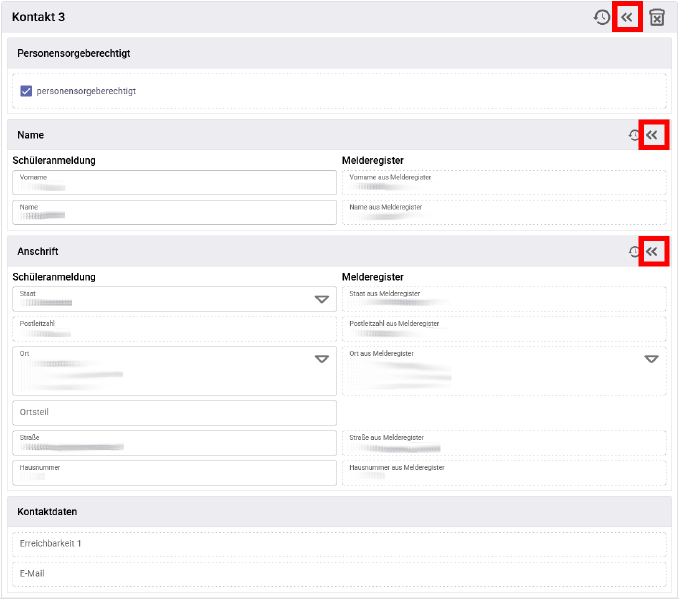
Task: Show history of Anschrift section
Action: [x=634, y=252]
